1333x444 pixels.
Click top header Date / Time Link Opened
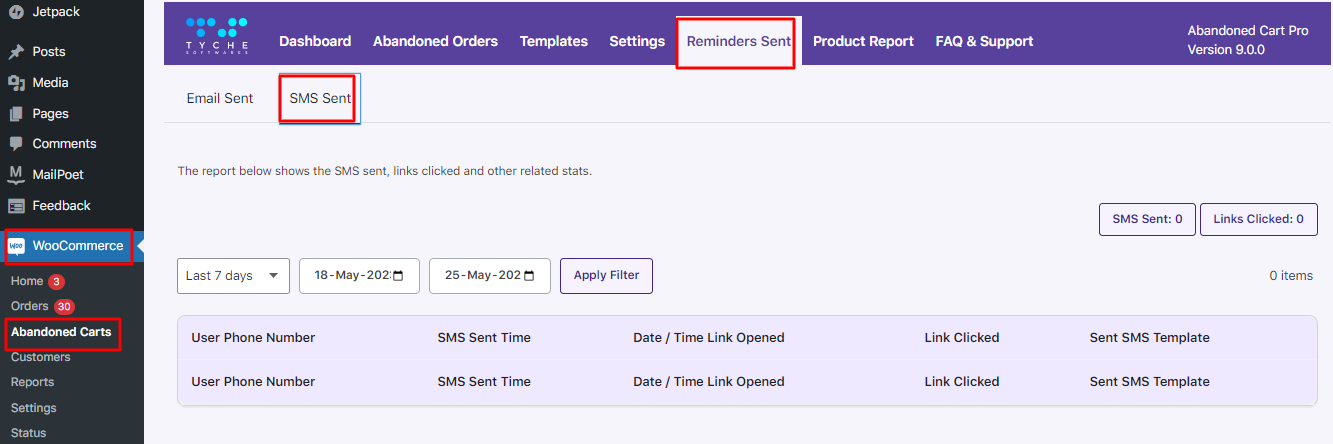pyautogui.click(x=709, y=337)
